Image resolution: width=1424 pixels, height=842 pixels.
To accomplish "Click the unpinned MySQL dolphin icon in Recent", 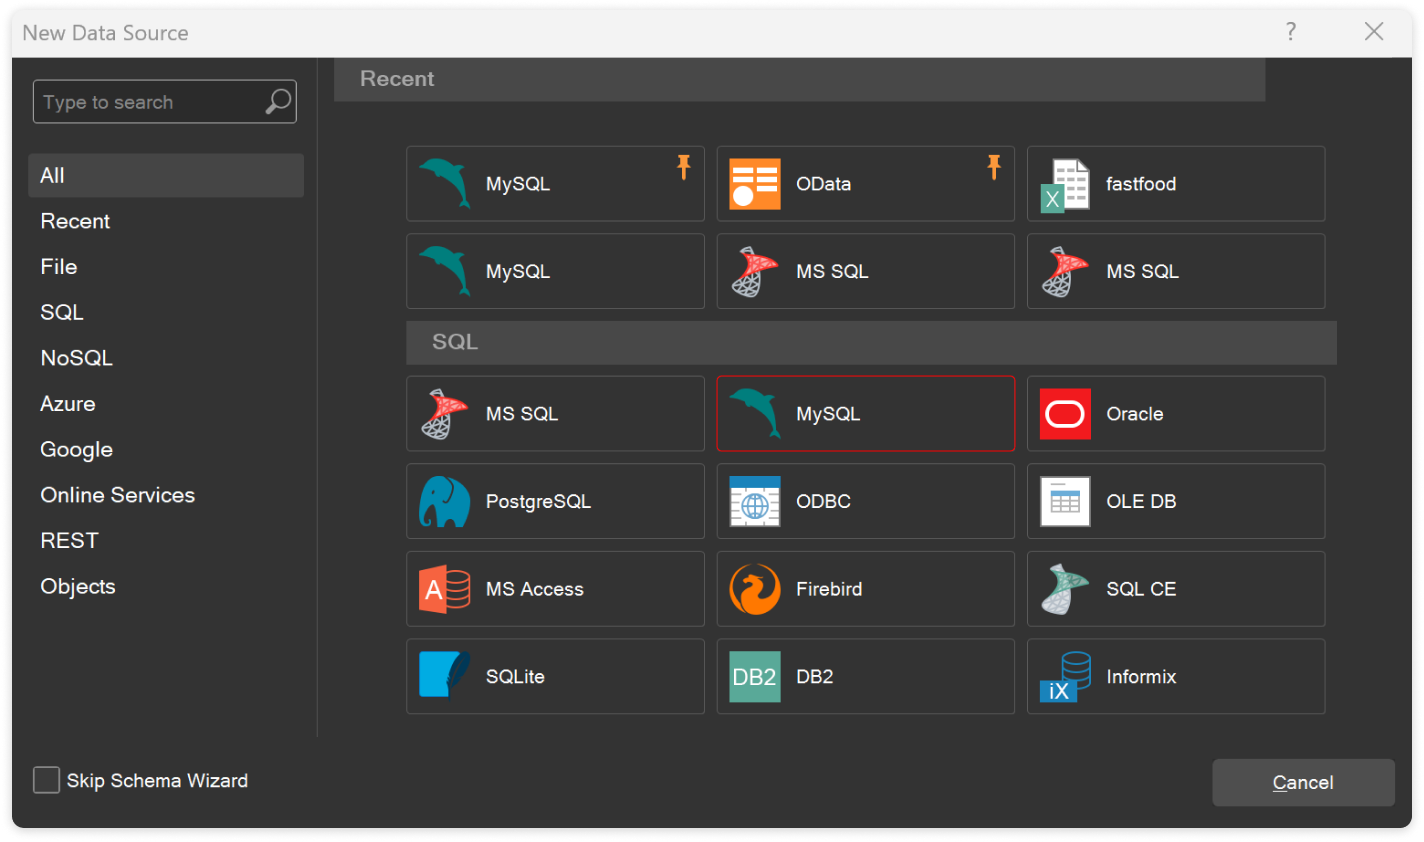I will [x=445, y=271].
